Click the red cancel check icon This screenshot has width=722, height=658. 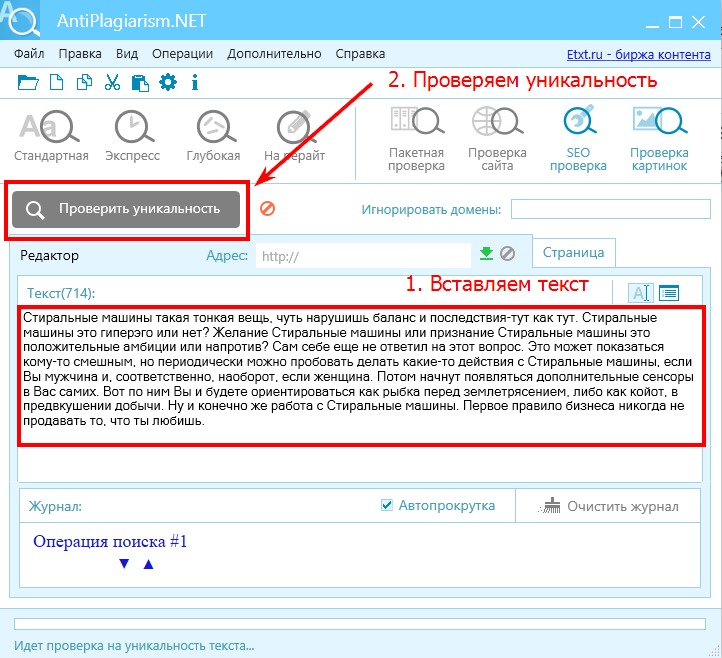pyautogui.click(x=267, y=209)
